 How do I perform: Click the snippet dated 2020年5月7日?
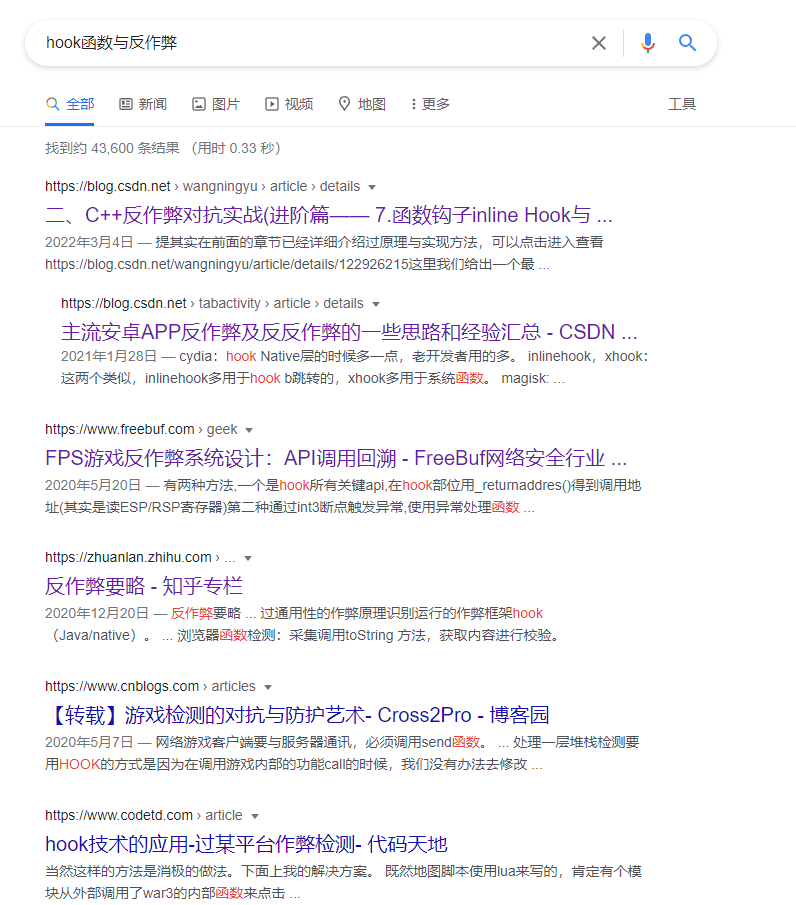point(342,753)
